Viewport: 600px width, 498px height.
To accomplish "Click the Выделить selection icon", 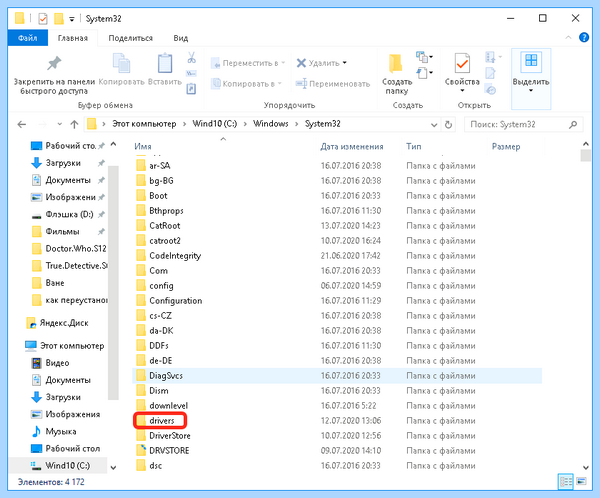I will coord(531,62).
